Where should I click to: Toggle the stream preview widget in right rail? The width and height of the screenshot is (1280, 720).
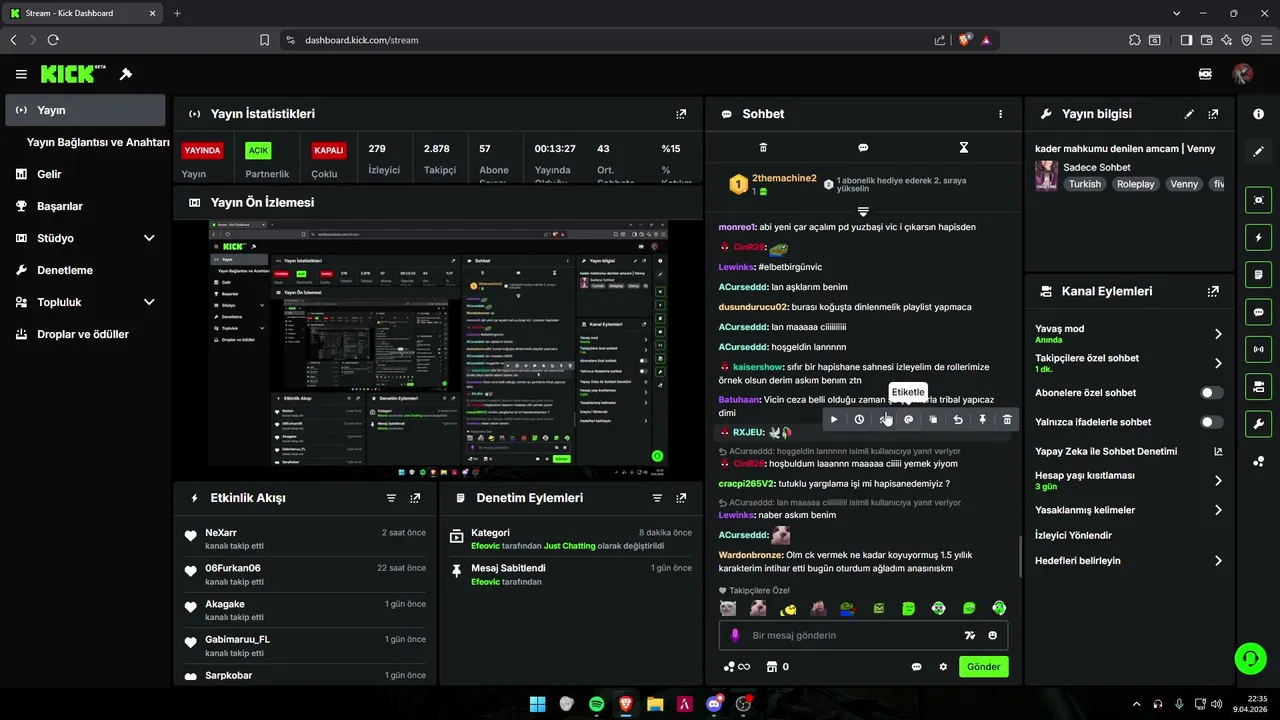click(x=1258, y=200)
